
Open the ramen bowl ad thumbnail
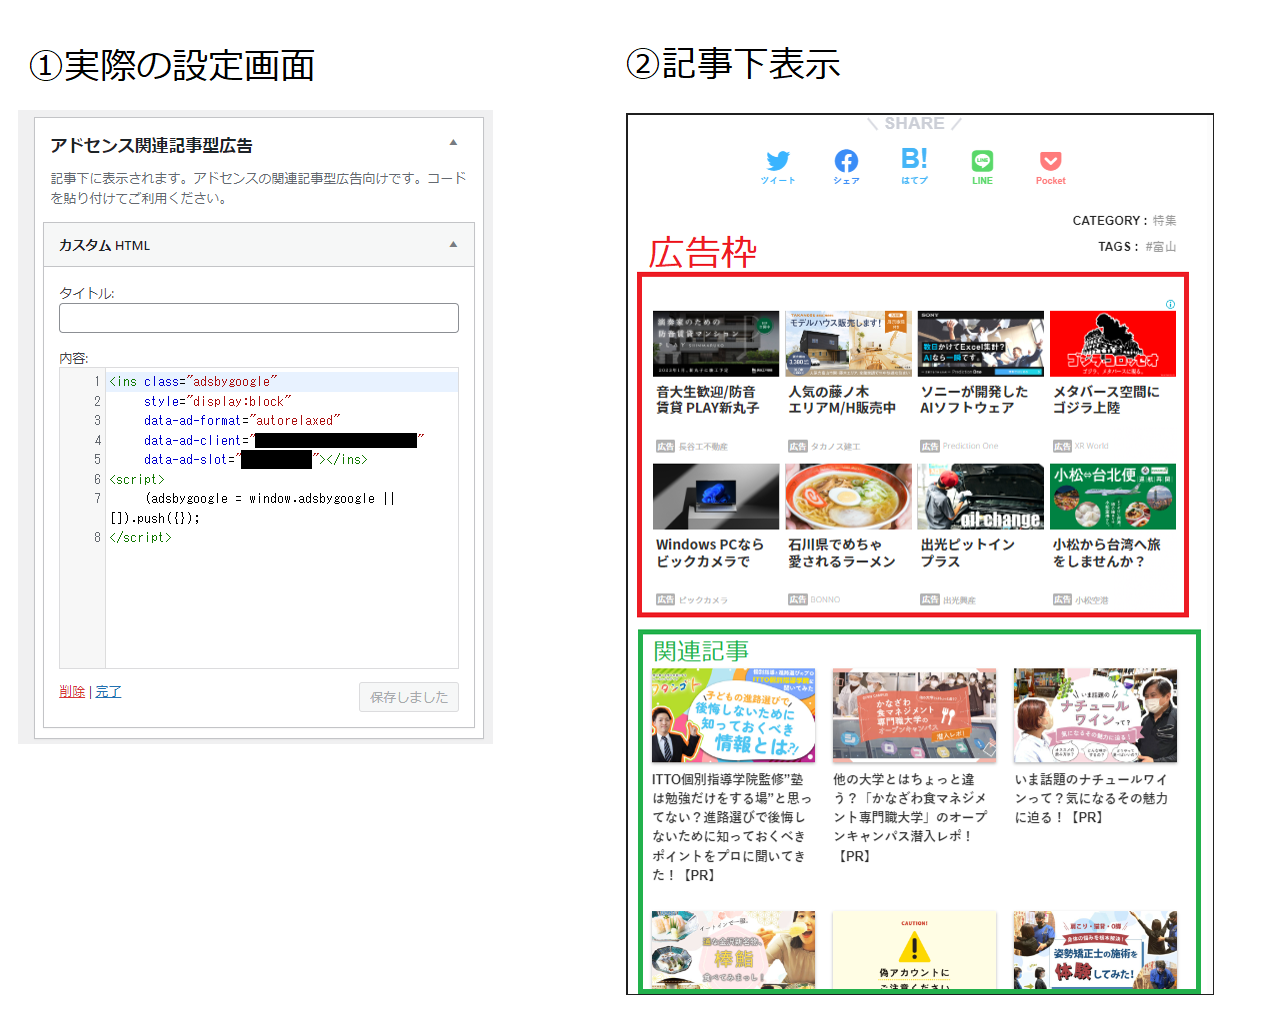(848, 496)
